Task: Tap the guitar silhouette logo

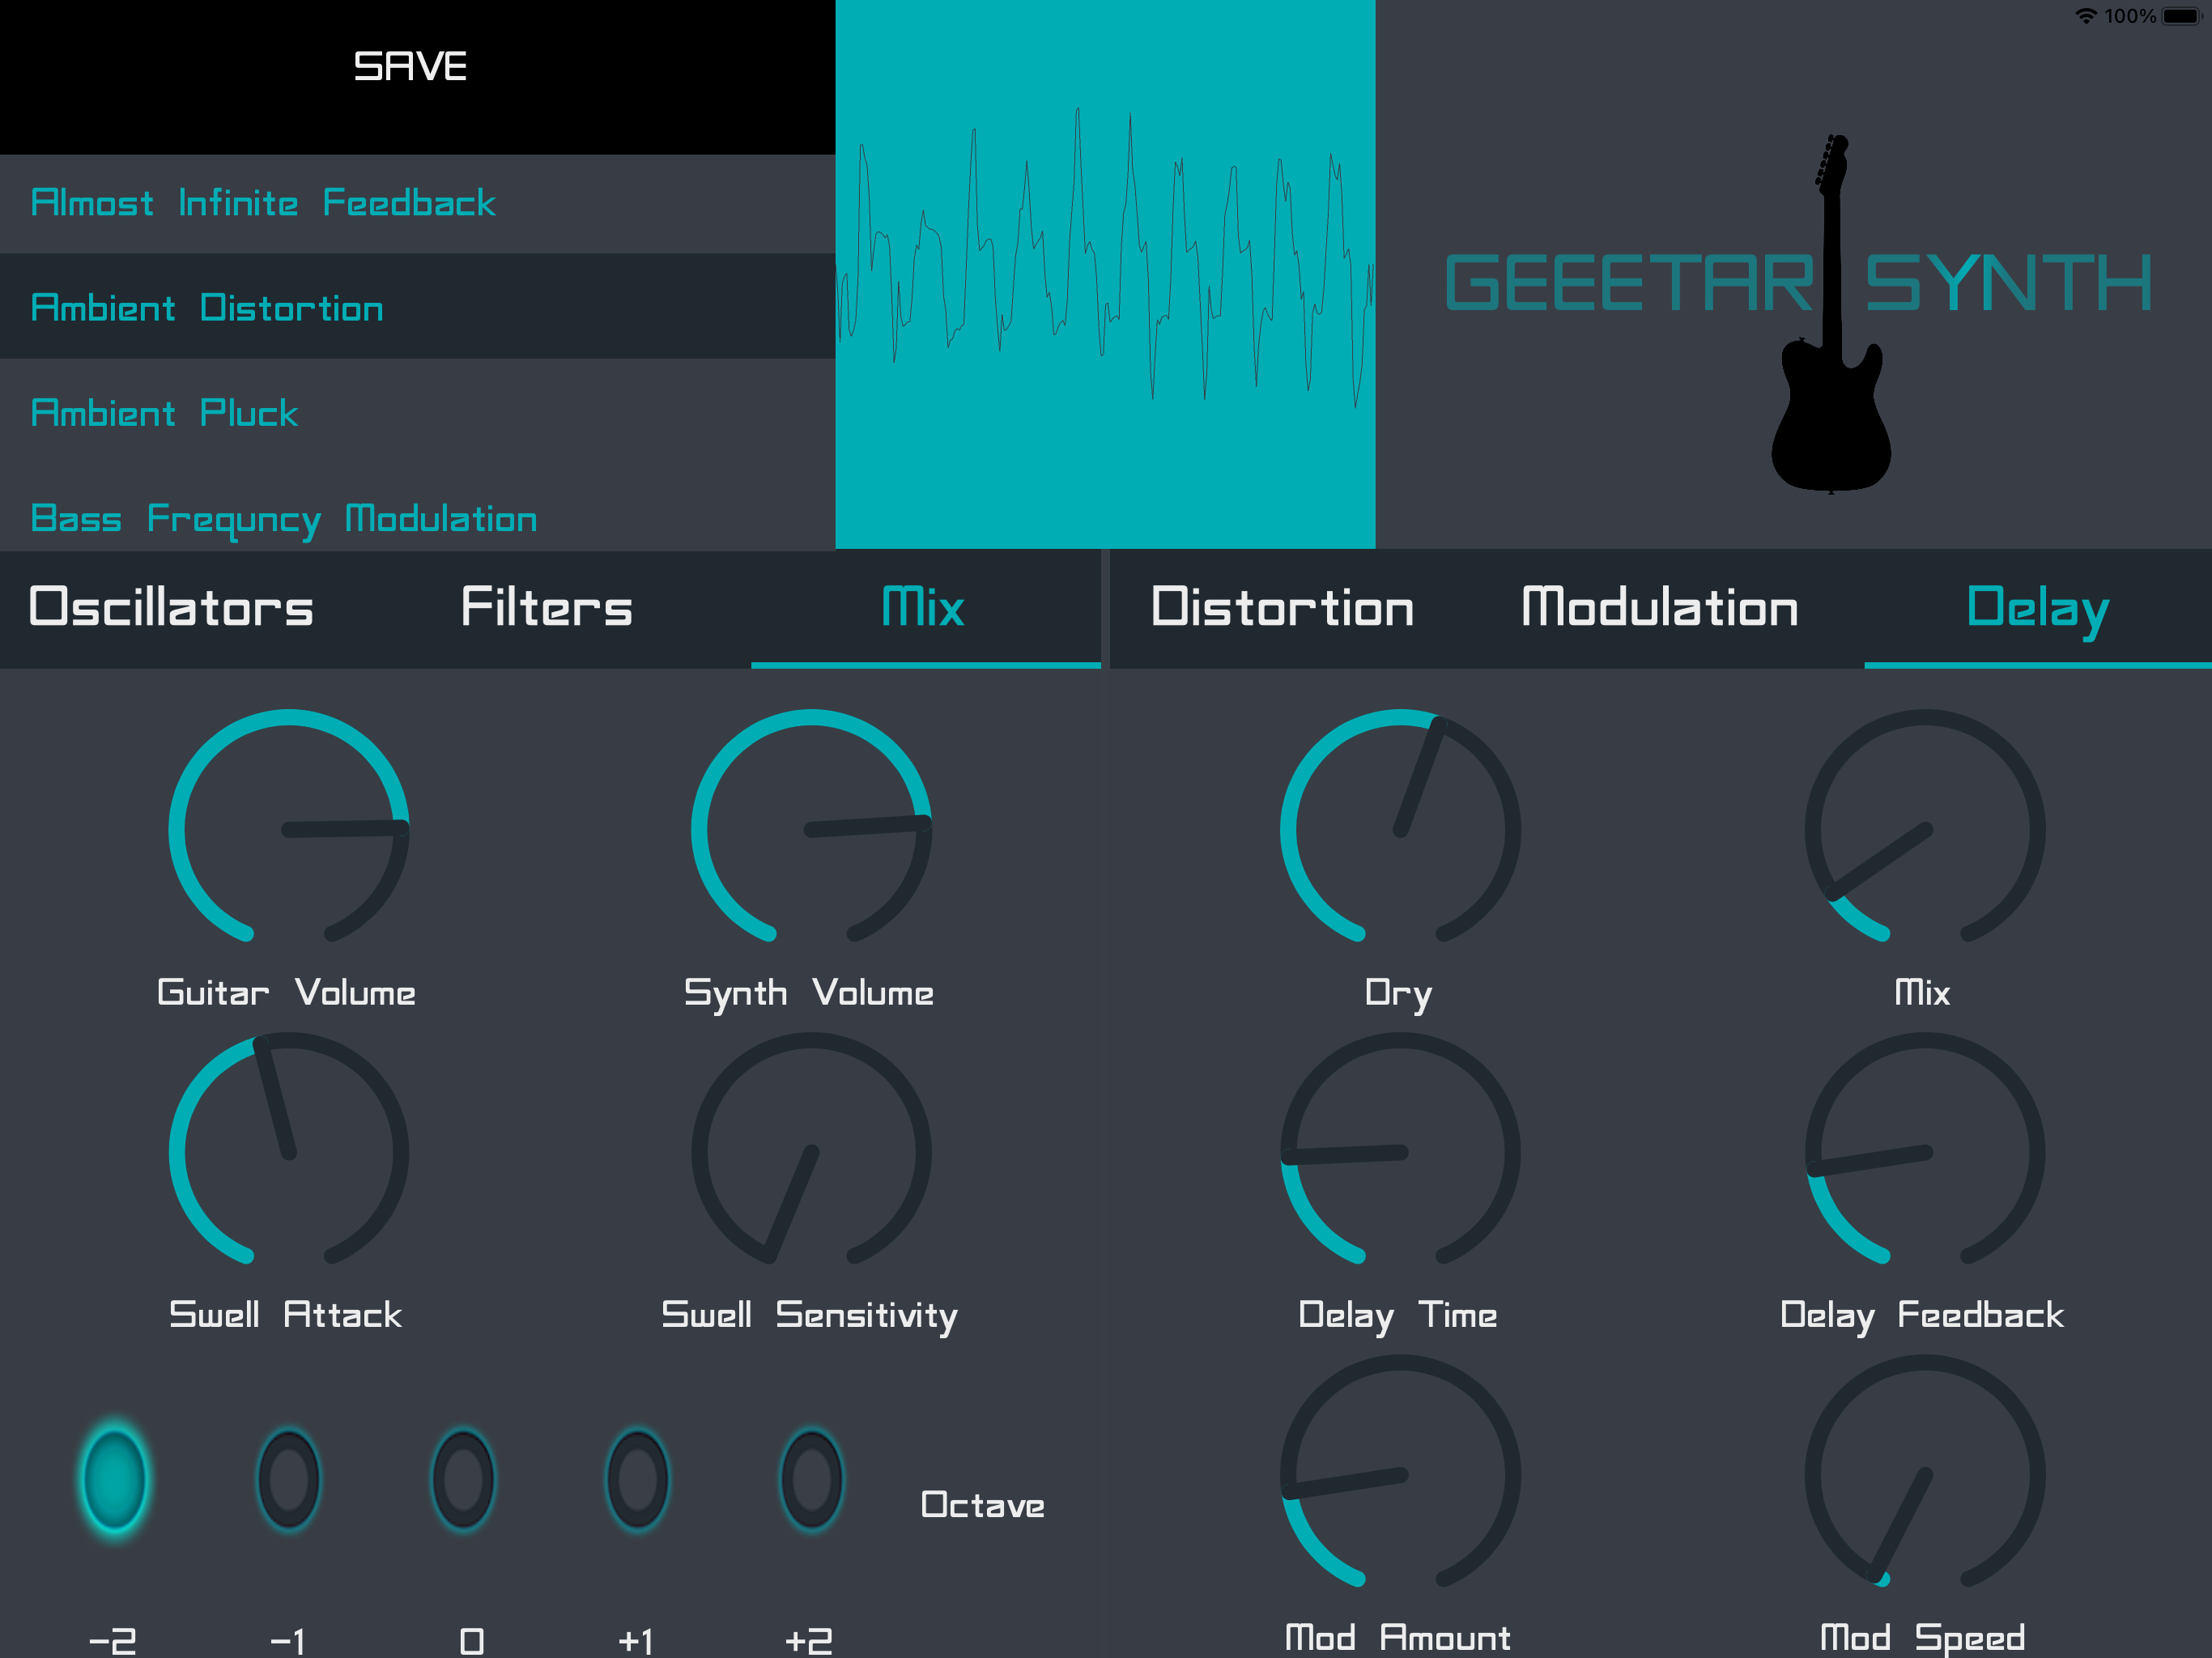Action: (x=1830, y=313)
